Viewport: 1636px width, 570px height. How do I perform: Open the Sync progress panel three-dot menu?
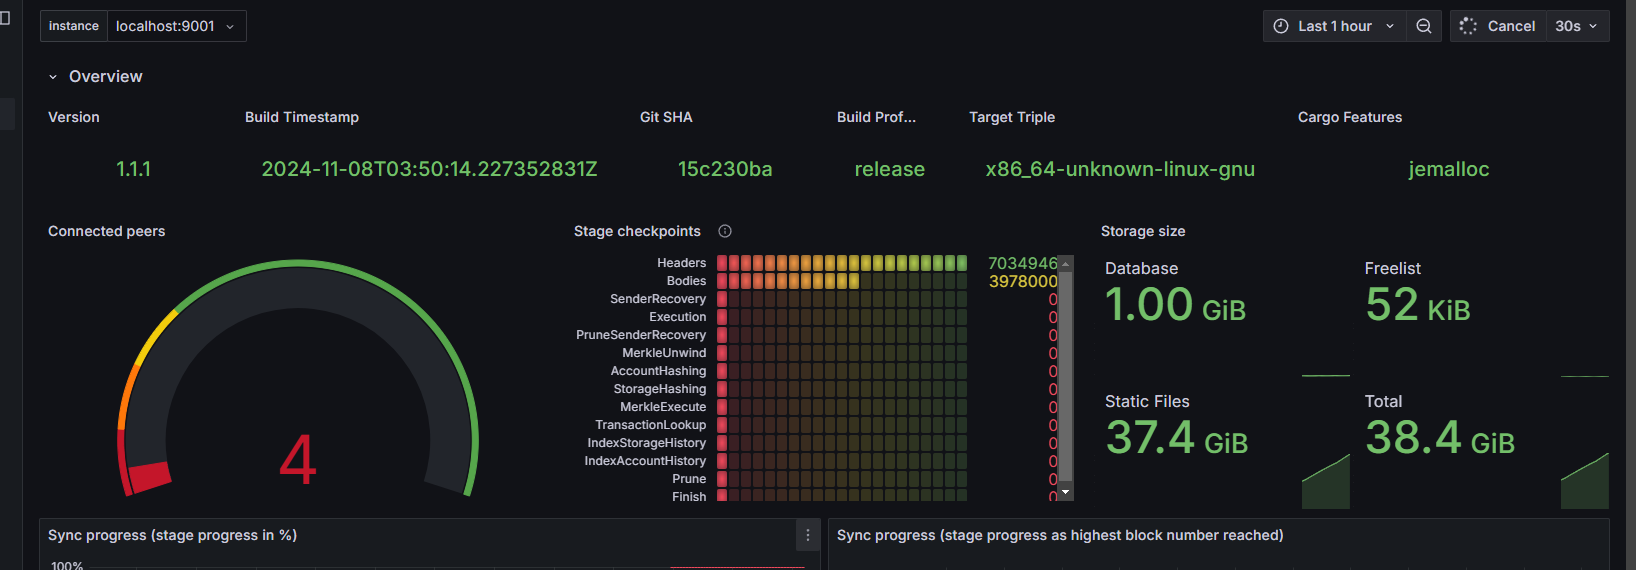pos(808,535)
